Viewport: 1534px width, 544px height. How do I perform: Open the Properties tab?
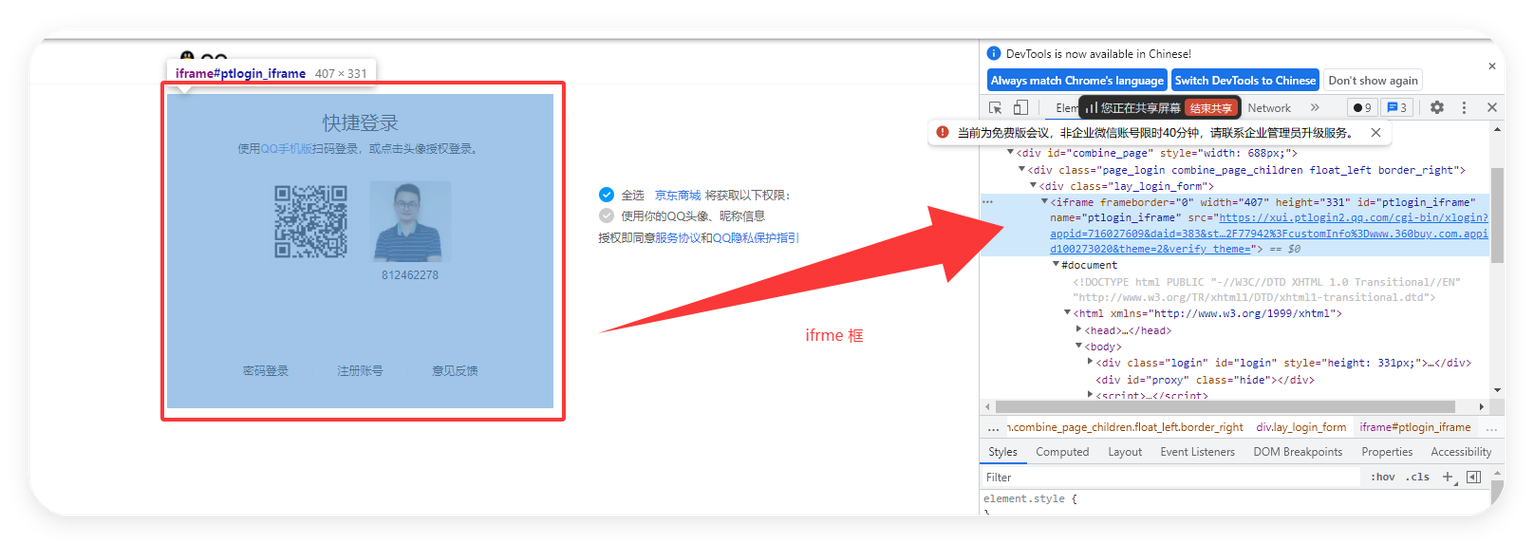pyautogui.click(x=1387, y=452)
